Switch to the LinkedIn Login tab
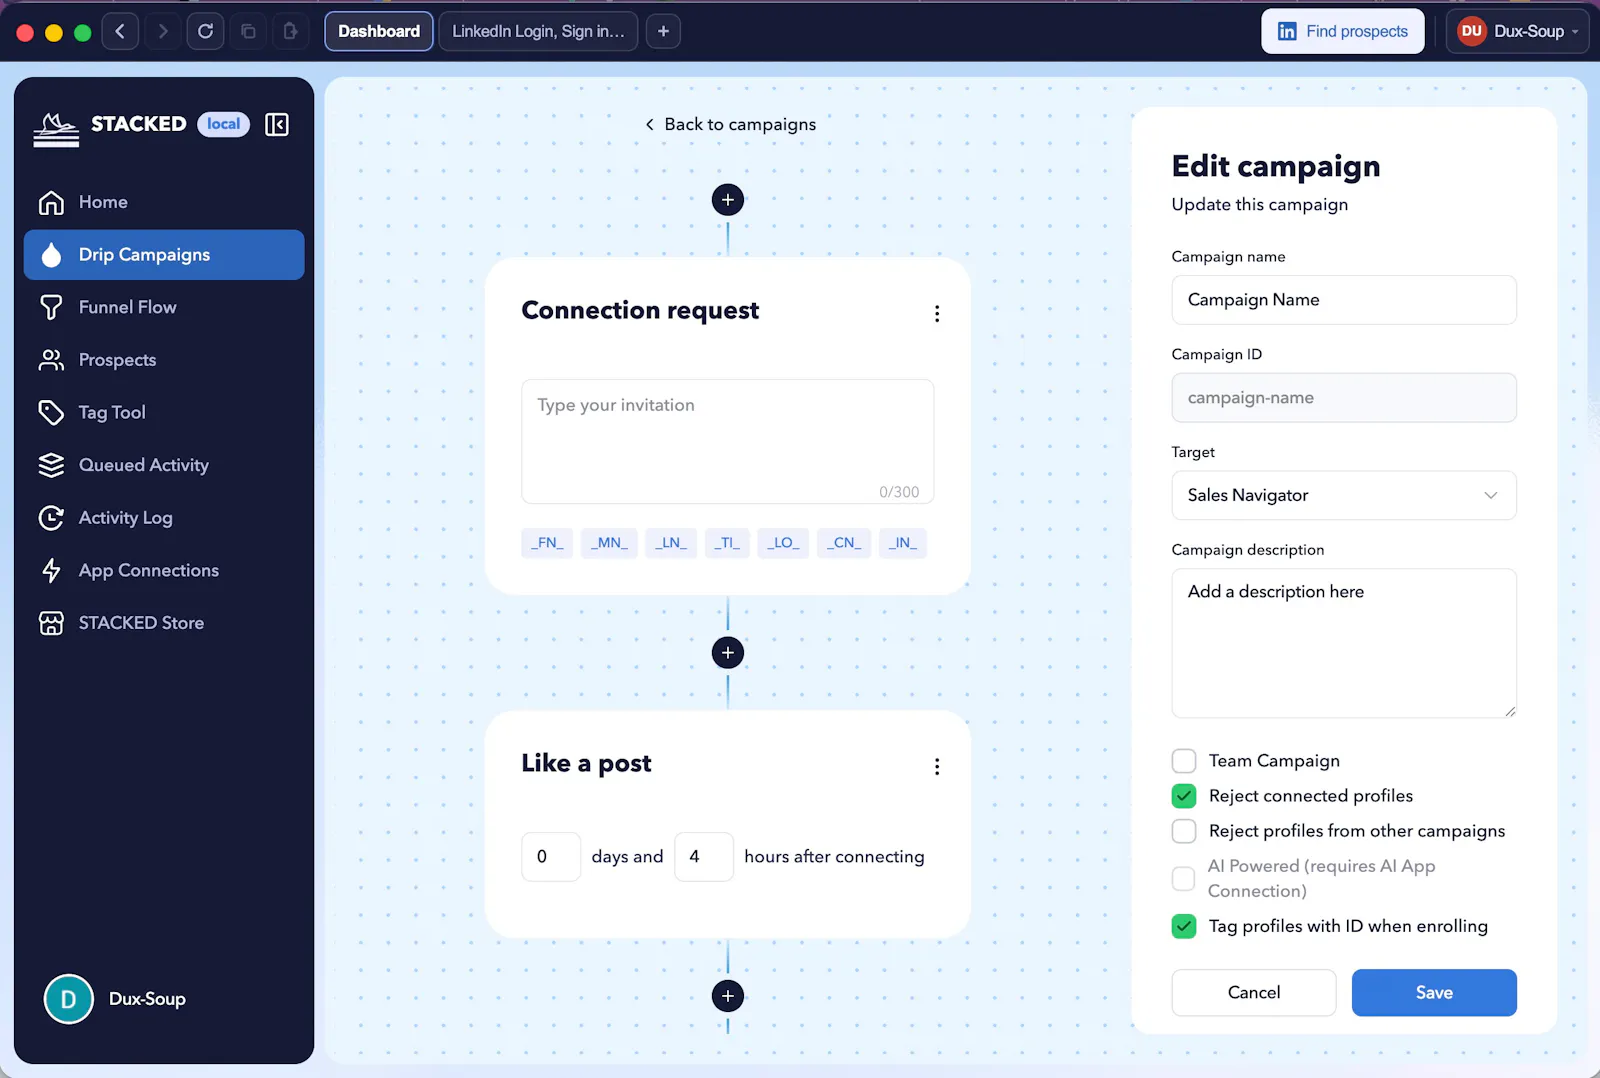1600x1078 pixels. click(538, 31)
